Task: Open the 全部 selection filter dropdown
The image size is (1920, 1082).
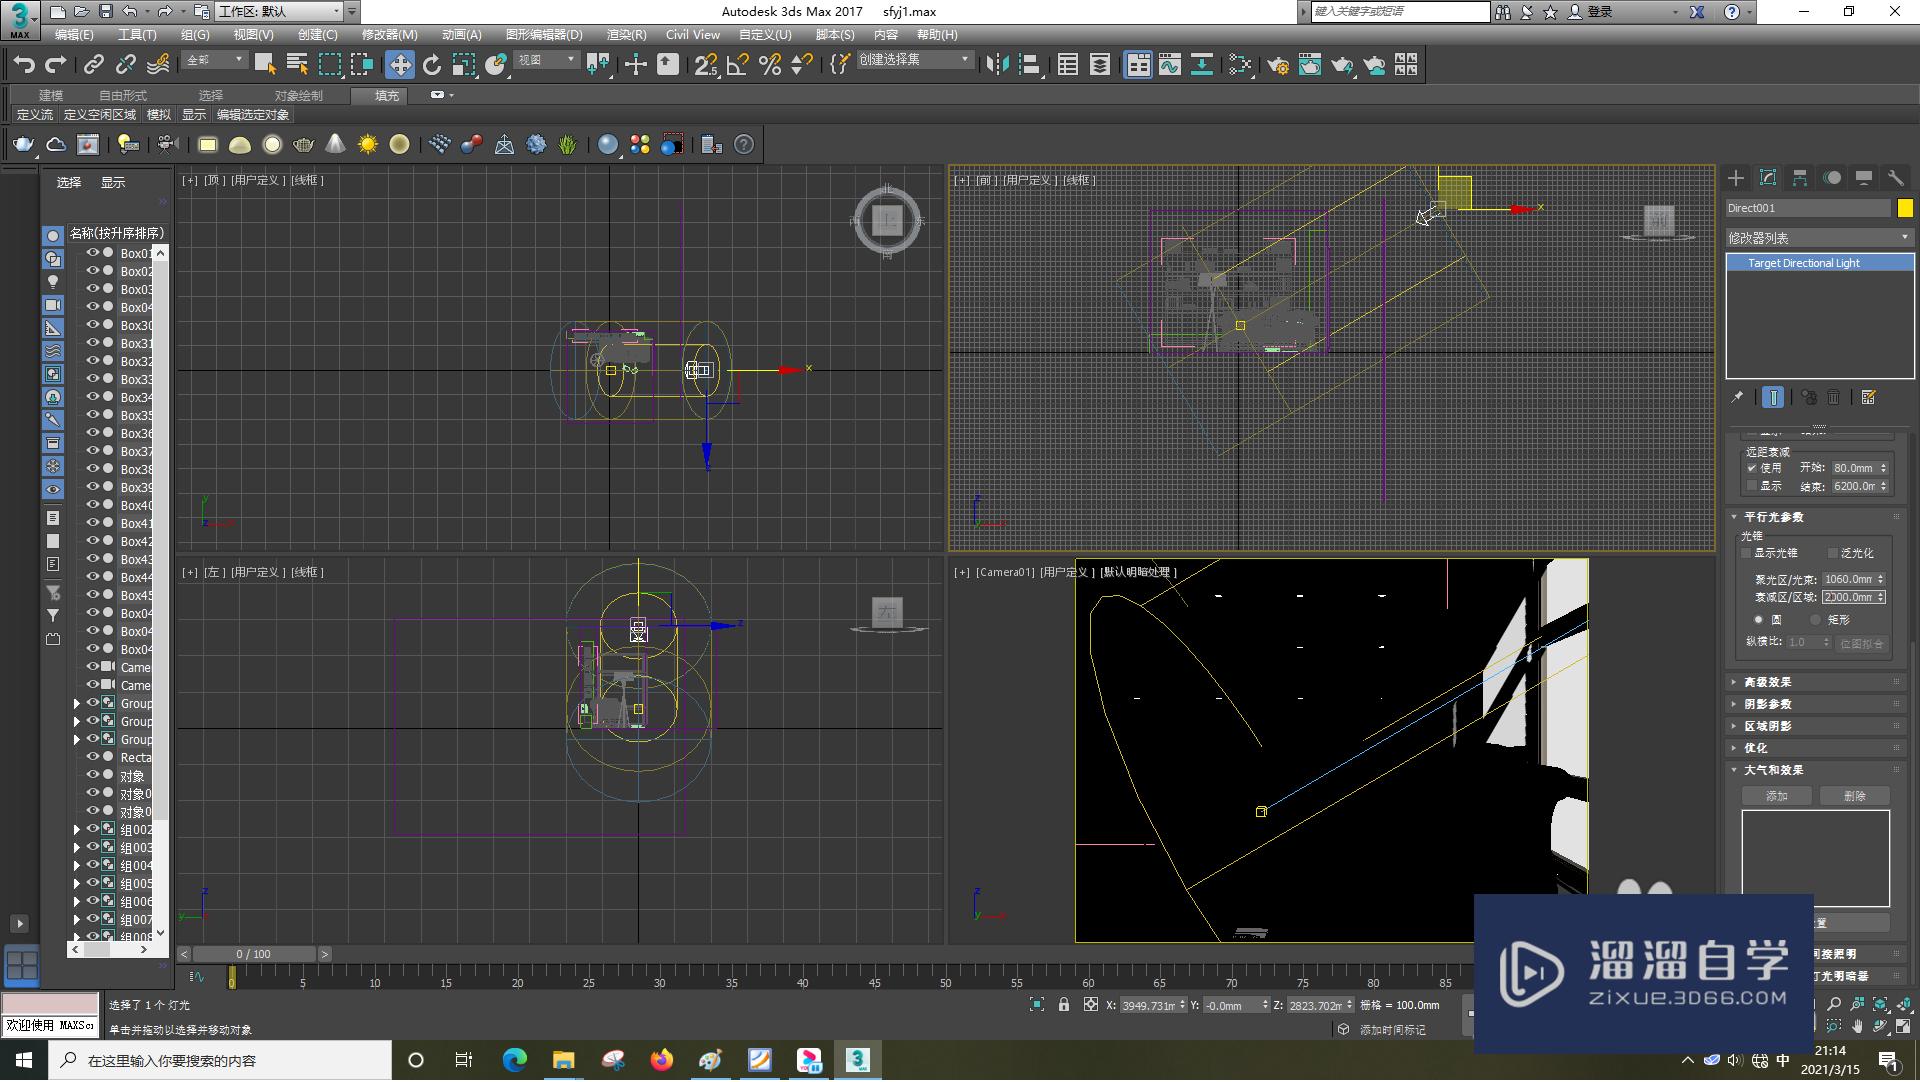Action: [x=215, y=61]
